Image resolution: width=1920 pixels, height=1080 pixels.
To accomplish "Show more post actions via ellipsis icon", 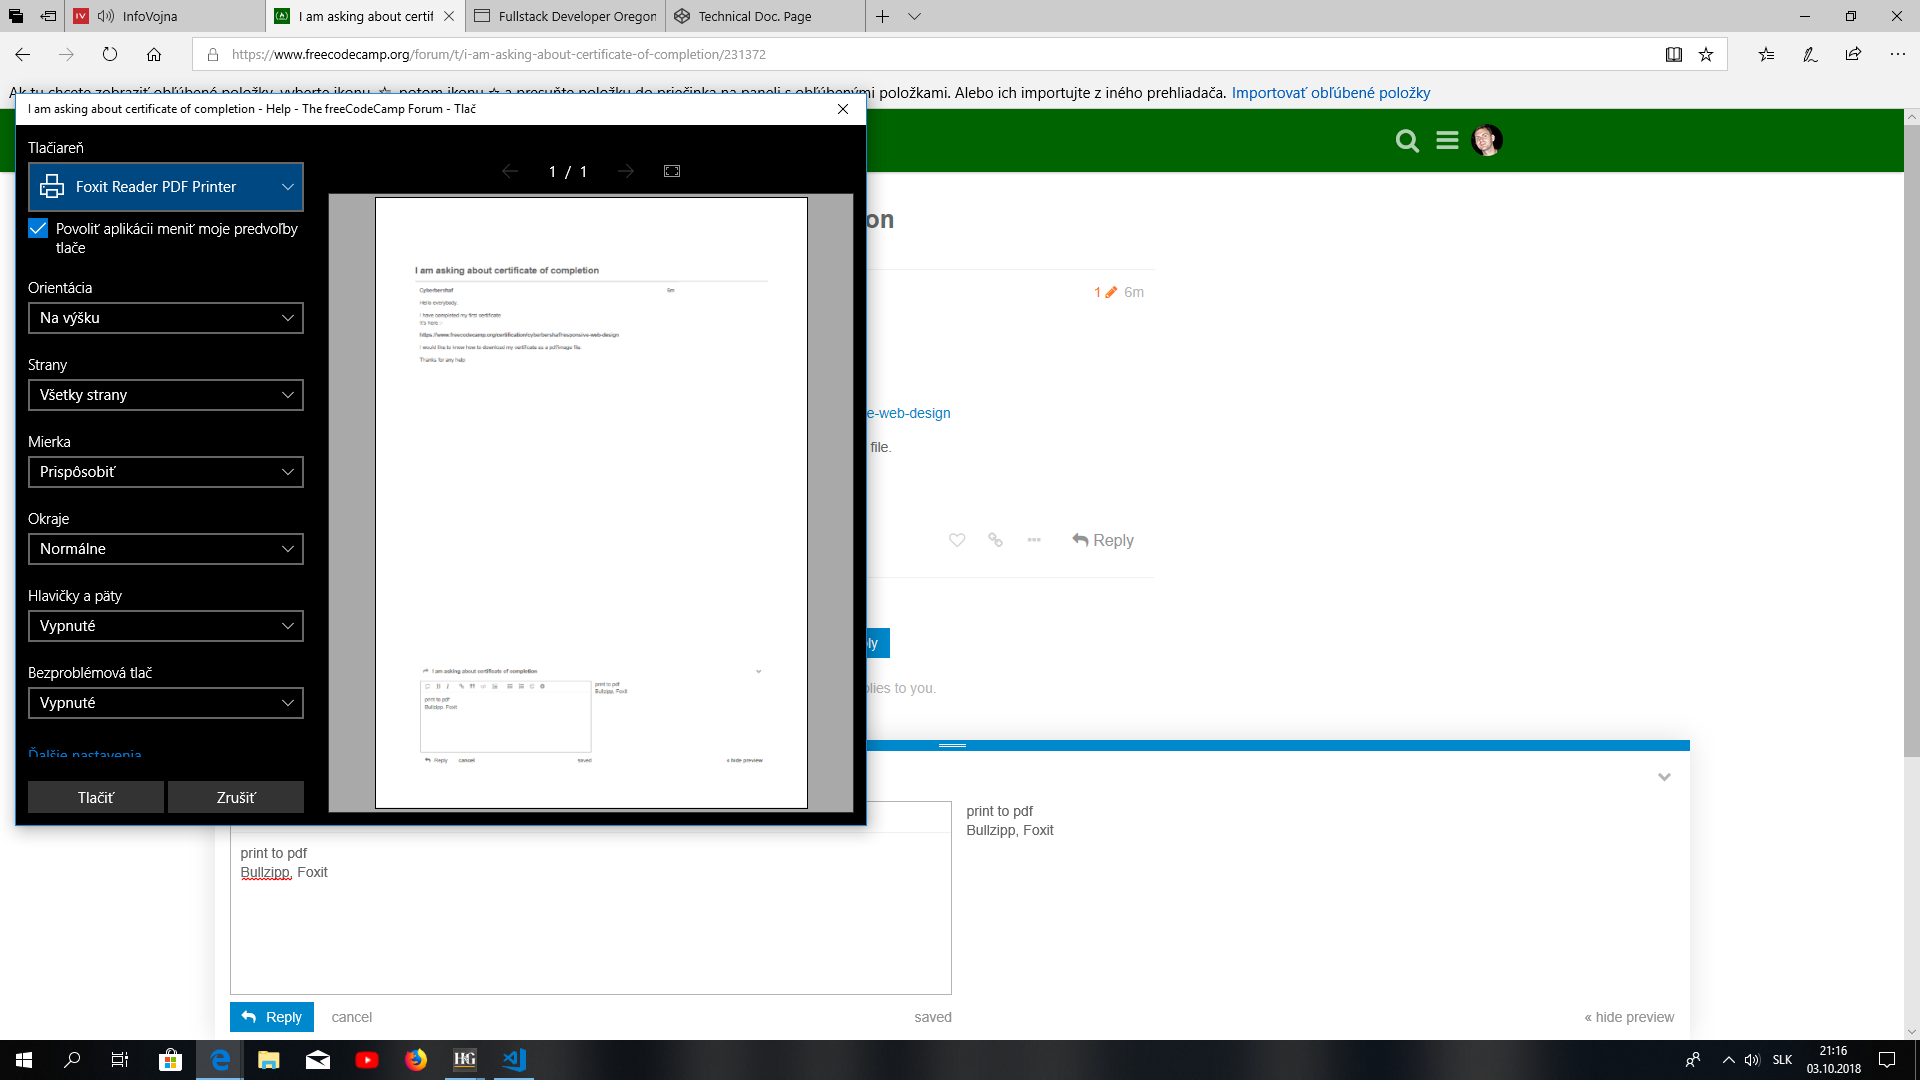I will pos(1033,540).
